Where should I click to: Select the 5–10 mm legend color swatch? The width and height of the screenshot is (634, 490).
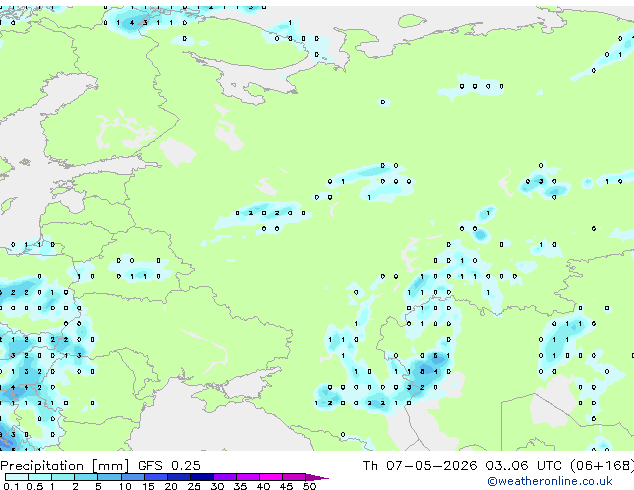(x=109, y=477)
